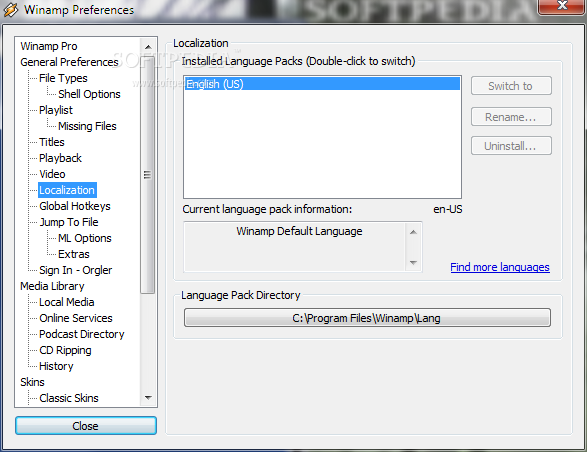The image size is (587, 452).
Task: Click the Switch to button
Action: point(511,86)
